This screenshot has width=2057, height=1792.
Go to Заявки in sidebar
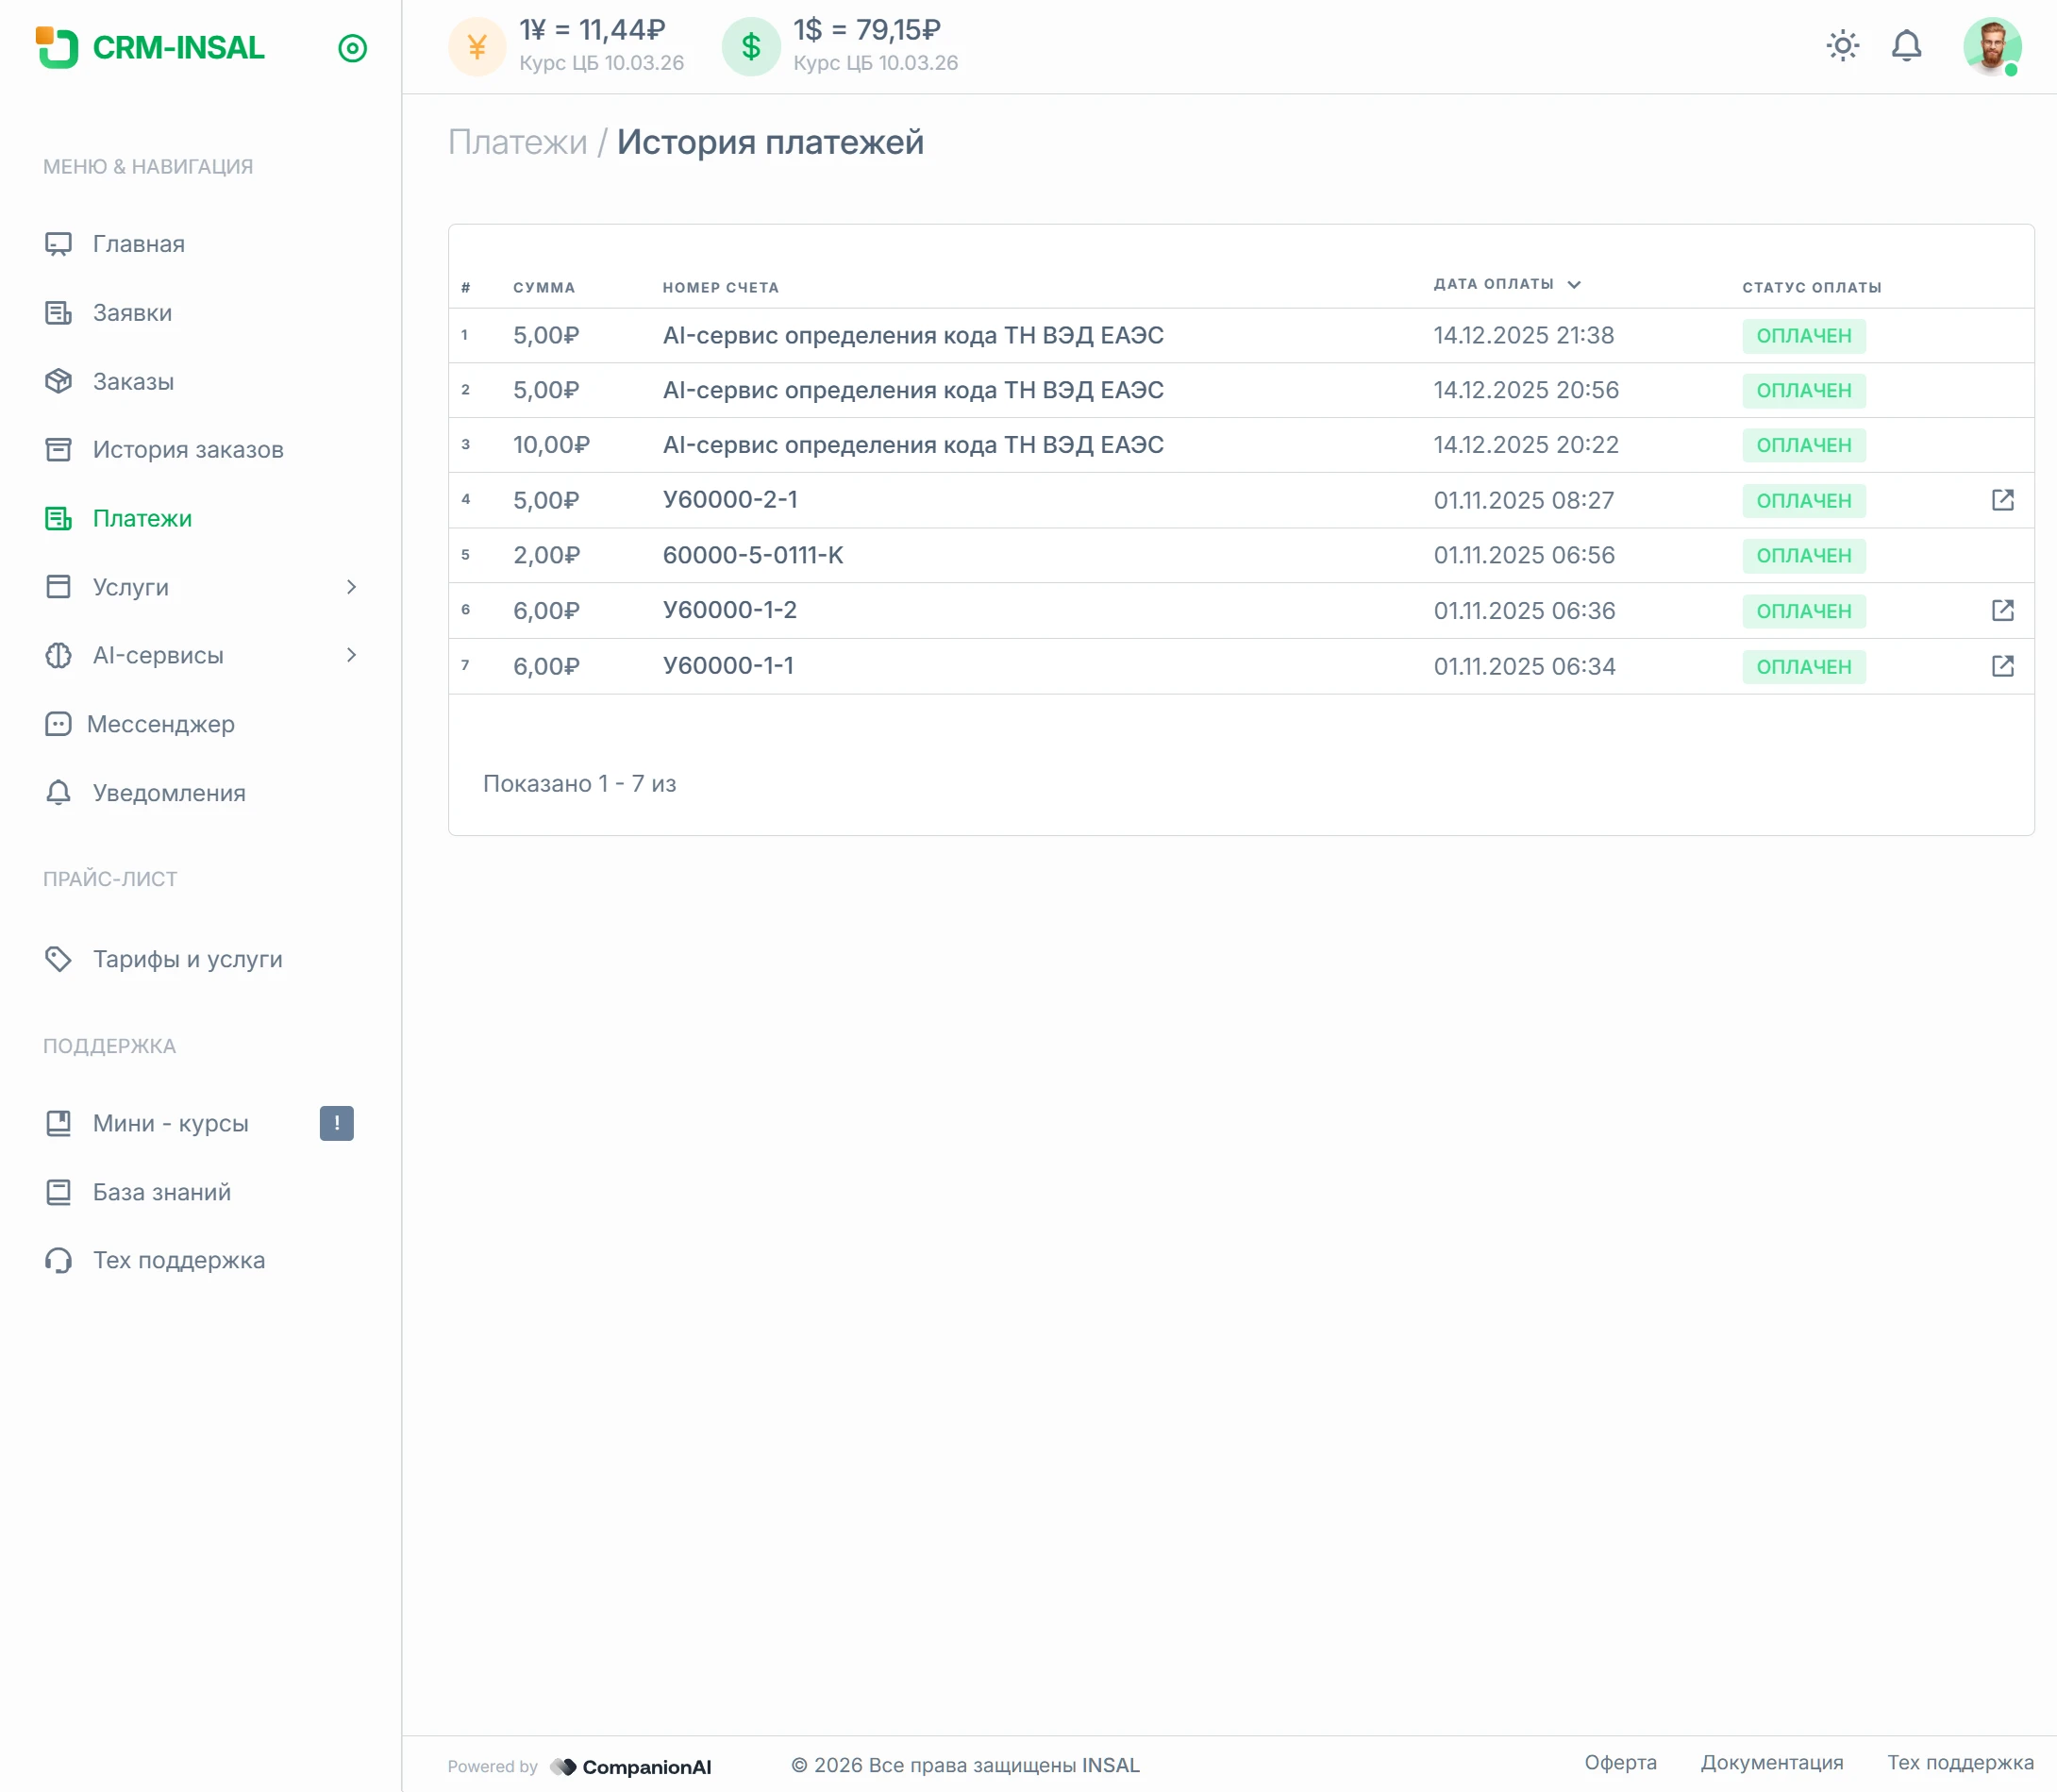[132, 313]
